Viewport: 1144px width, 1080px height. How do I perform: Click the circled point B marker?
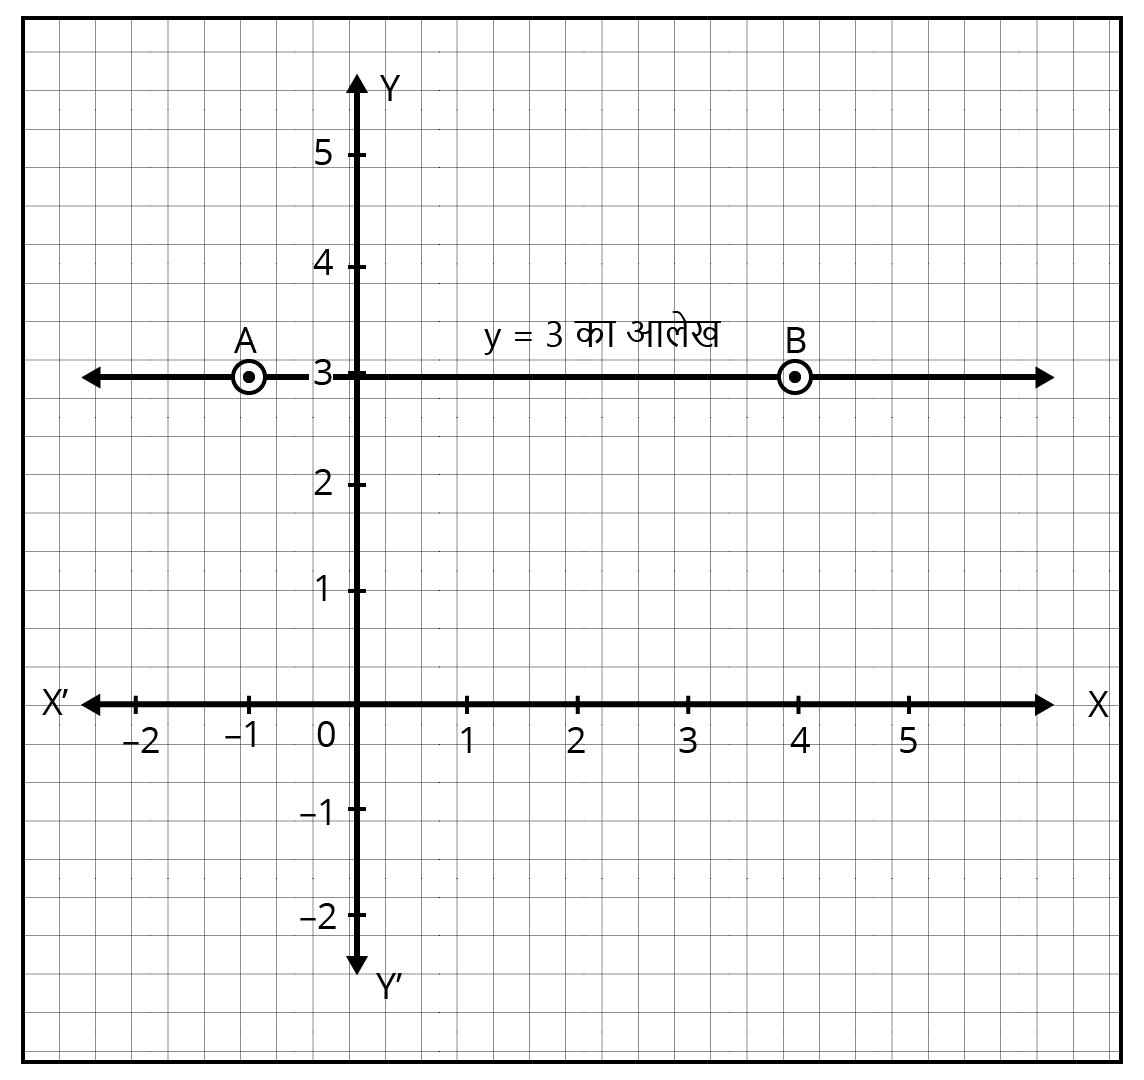pos(795,378)
